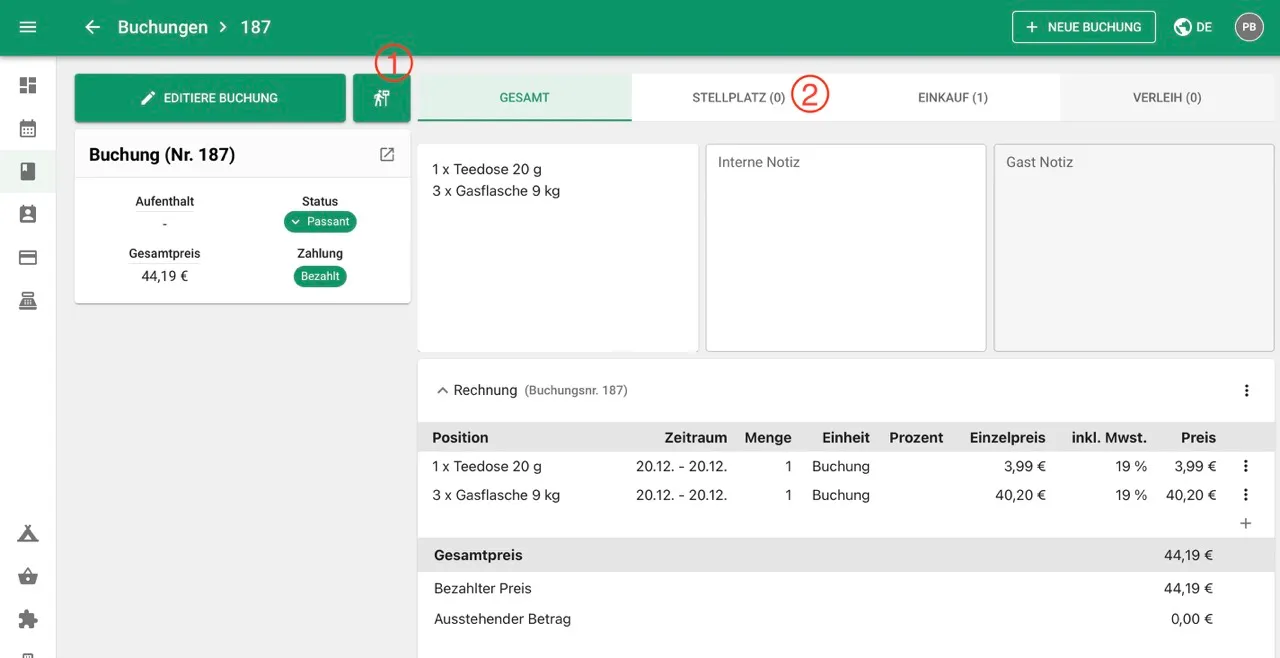Click into the Gast Notiz field

tap(1134, 248)
